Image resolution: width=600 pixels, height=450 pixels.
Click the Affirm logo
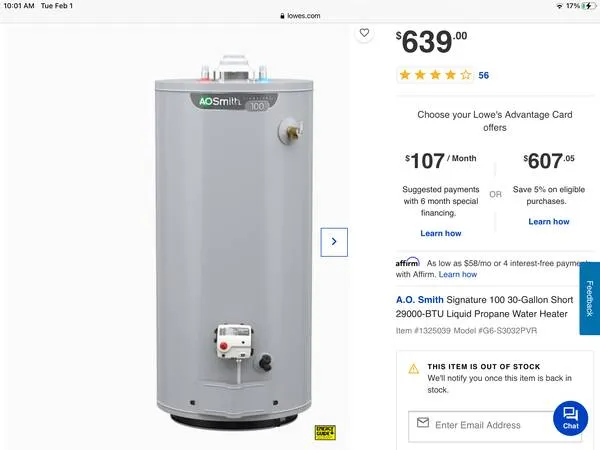point(408,262)
